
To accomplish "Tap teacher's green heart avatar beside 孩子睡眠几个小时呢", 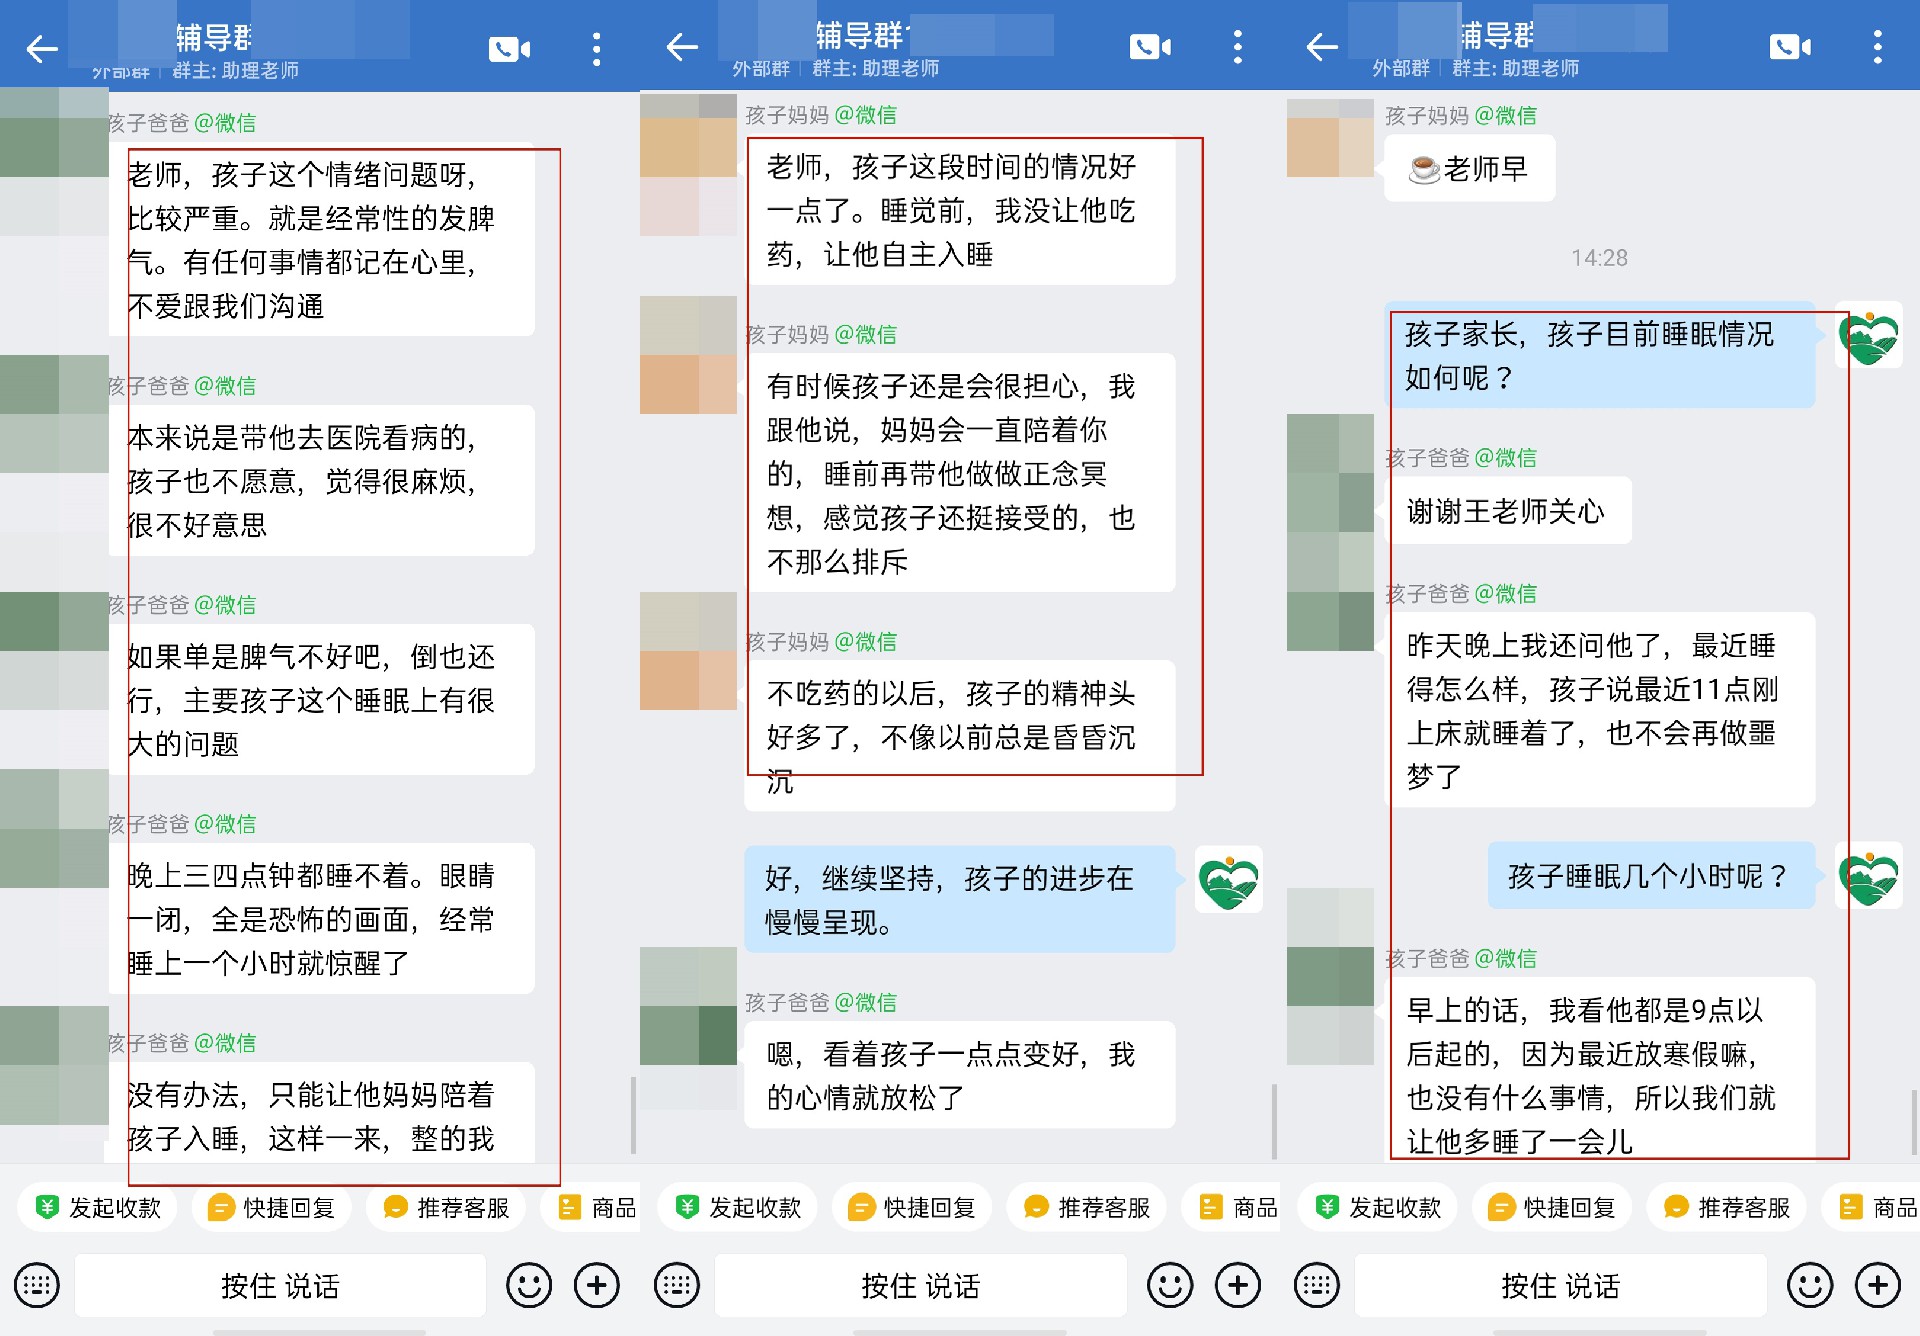I will tap(1868, 877).
